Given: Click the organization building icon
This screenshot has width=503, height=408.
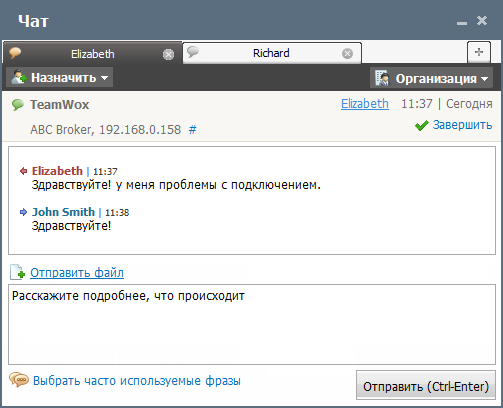Looking at the screenshot, I should click(x=382, y=78).
